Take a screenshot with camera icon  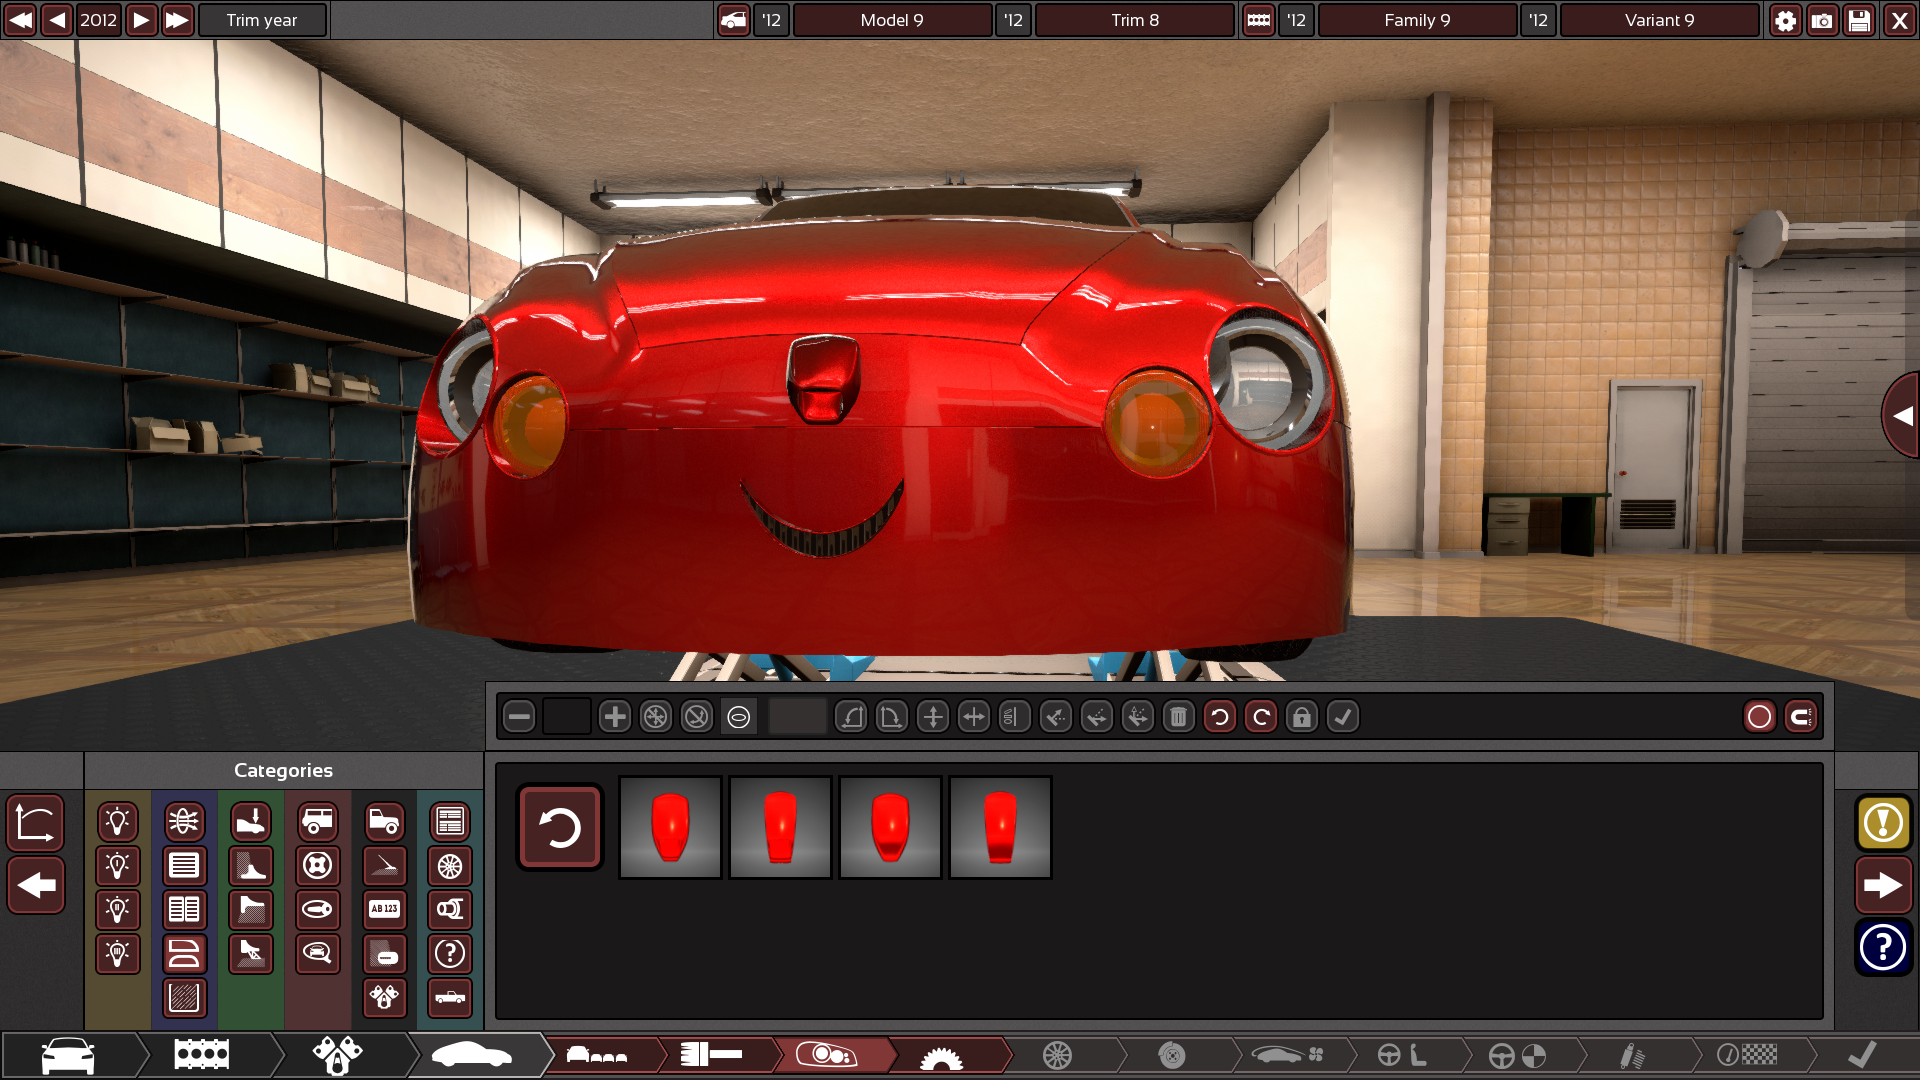(1822, 20)
